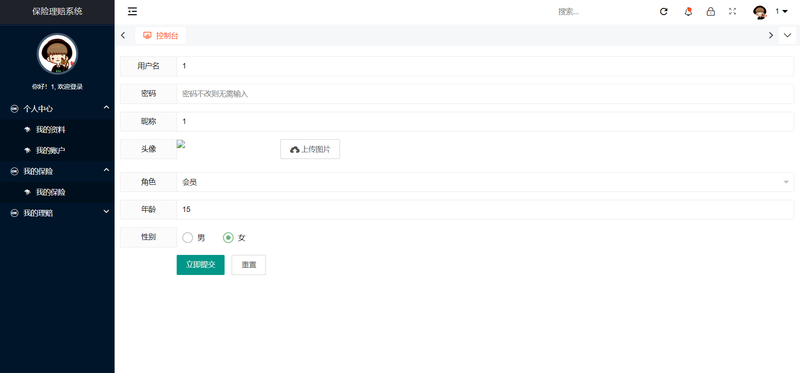
Task: Switch to the 控制台 tab
Action: (161, 35)
